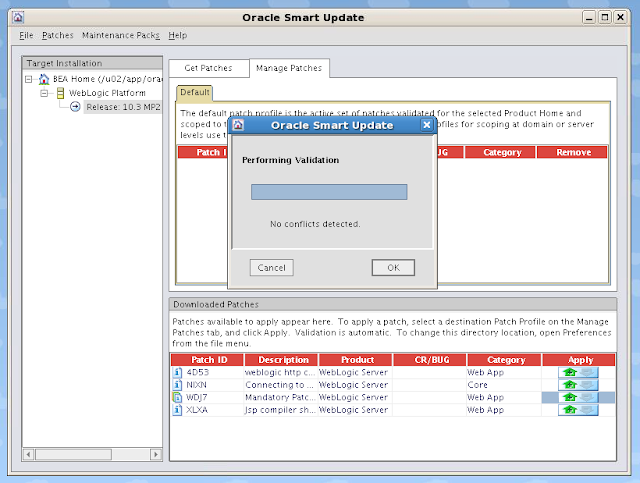Click the 'weblogic http c...' description cell
640x483 pixels.
tap(280, 372)
